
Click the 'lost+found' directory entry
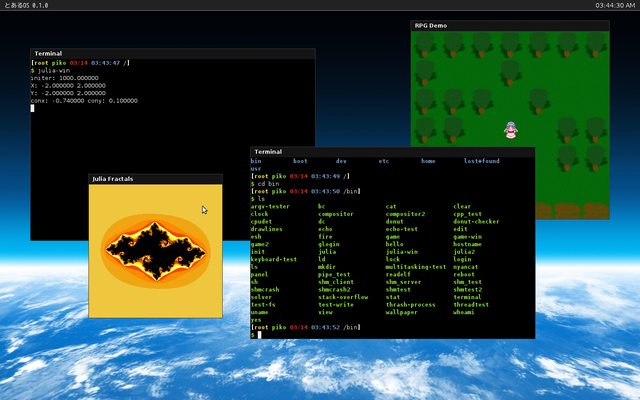click(x=482, y=161)
